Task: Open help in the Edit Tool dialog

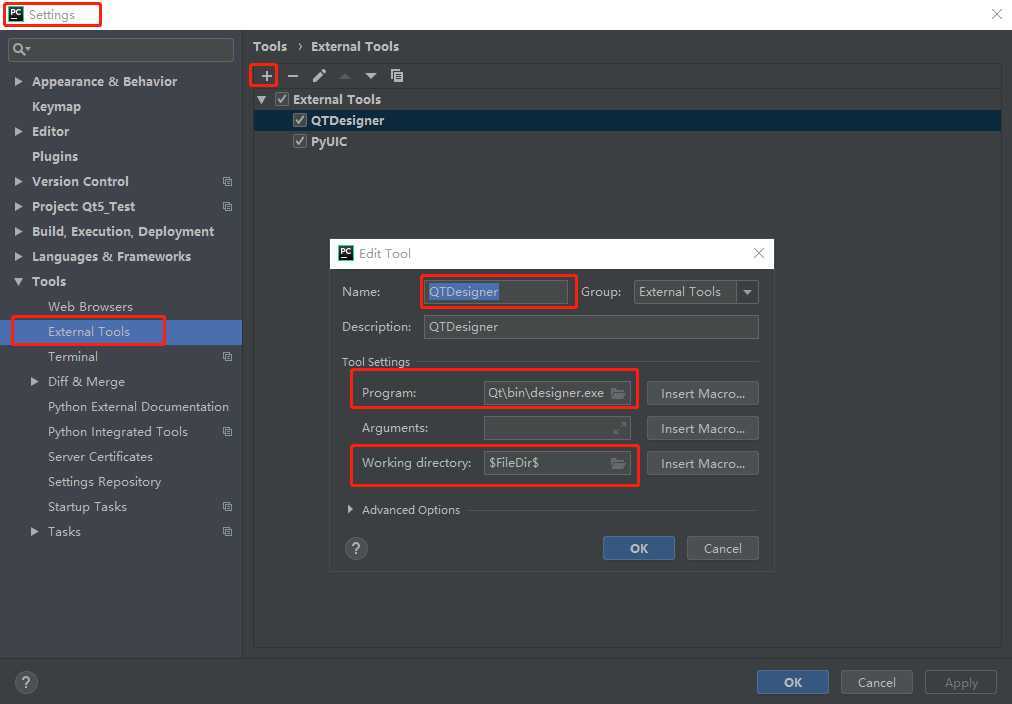Action: pos(356,548)
